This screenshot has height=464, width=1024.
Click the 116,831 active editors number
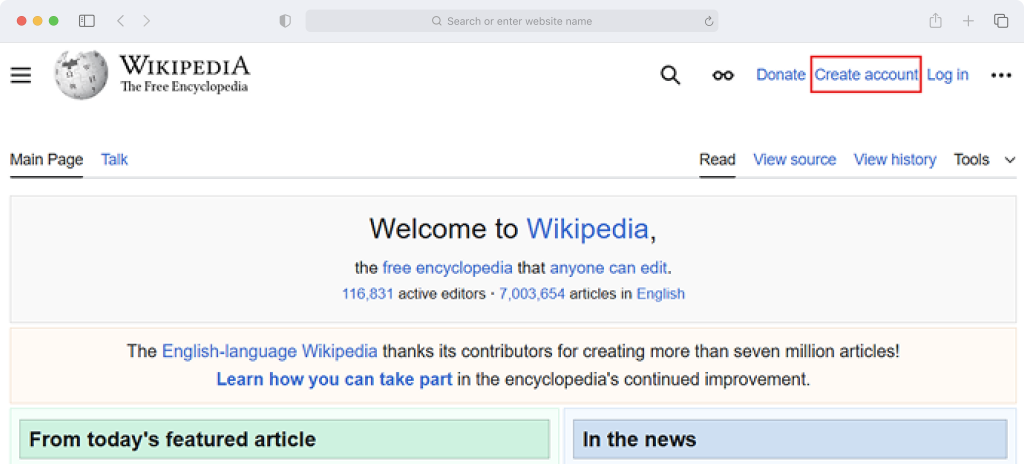coord(368,294)
